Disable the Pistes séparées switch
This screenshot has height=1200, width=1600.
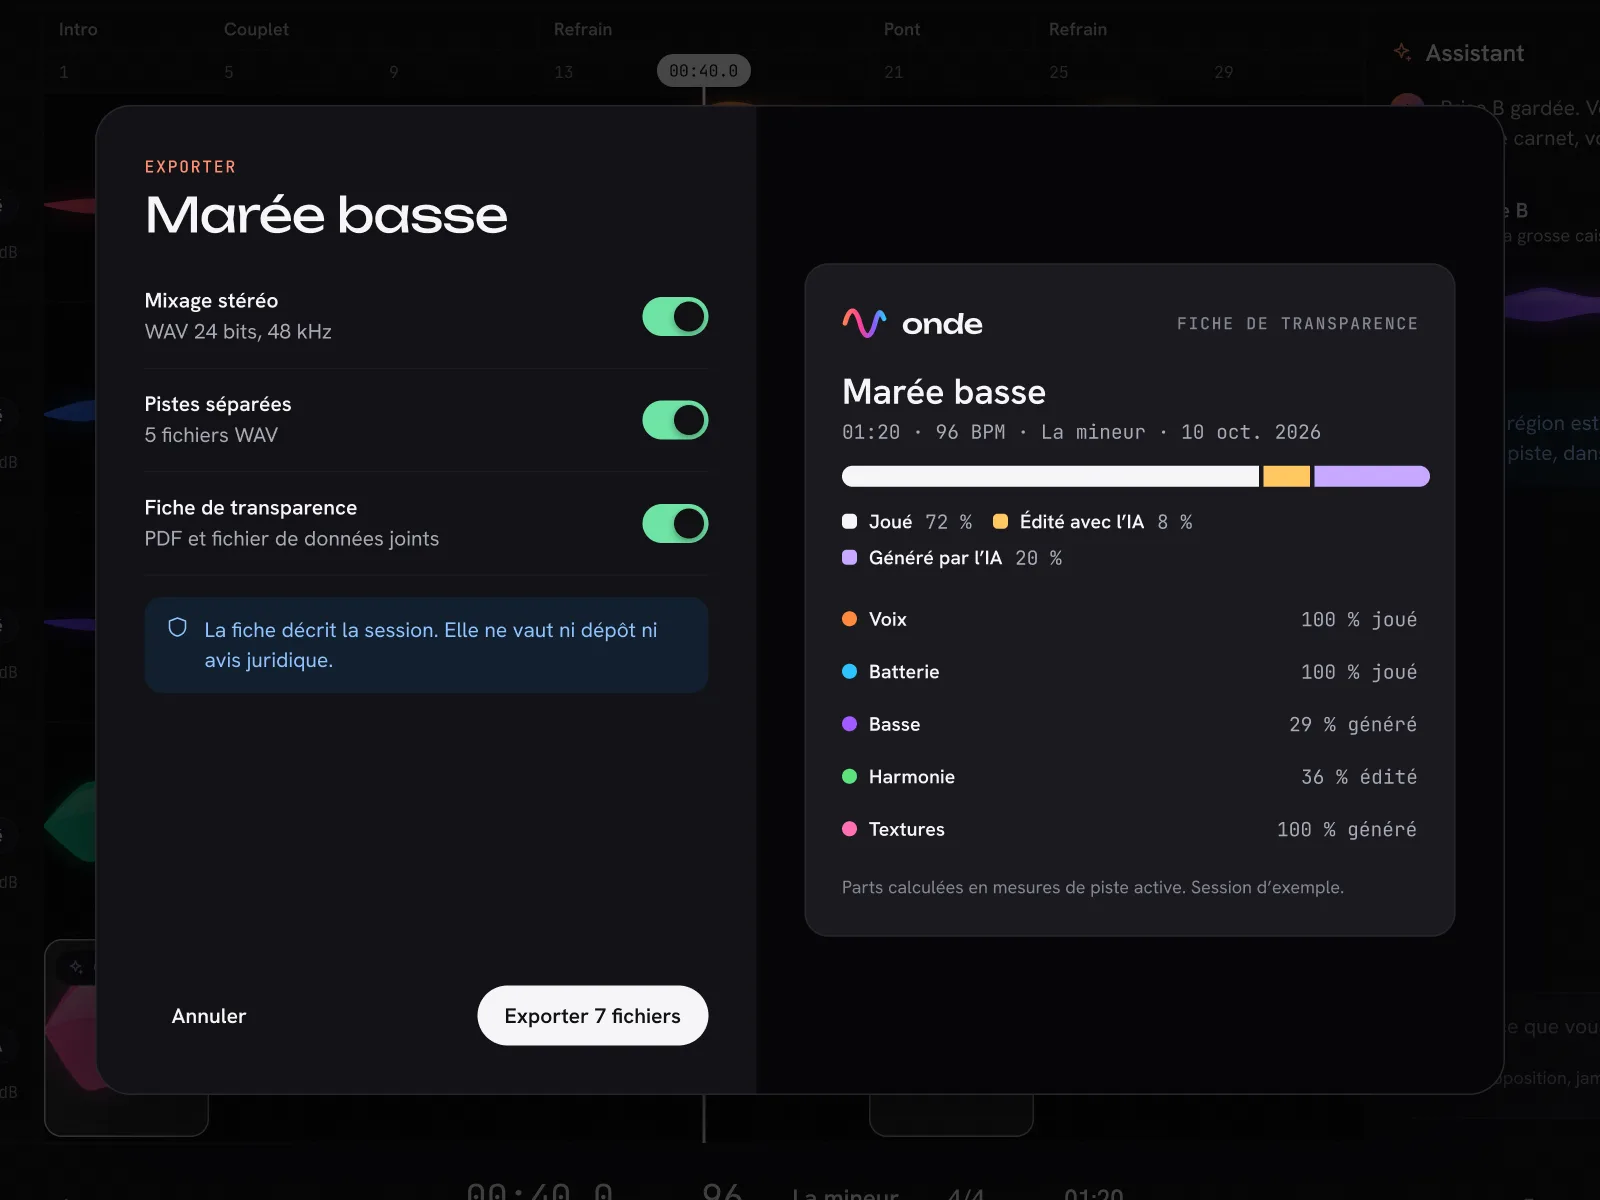coord(675,420)
